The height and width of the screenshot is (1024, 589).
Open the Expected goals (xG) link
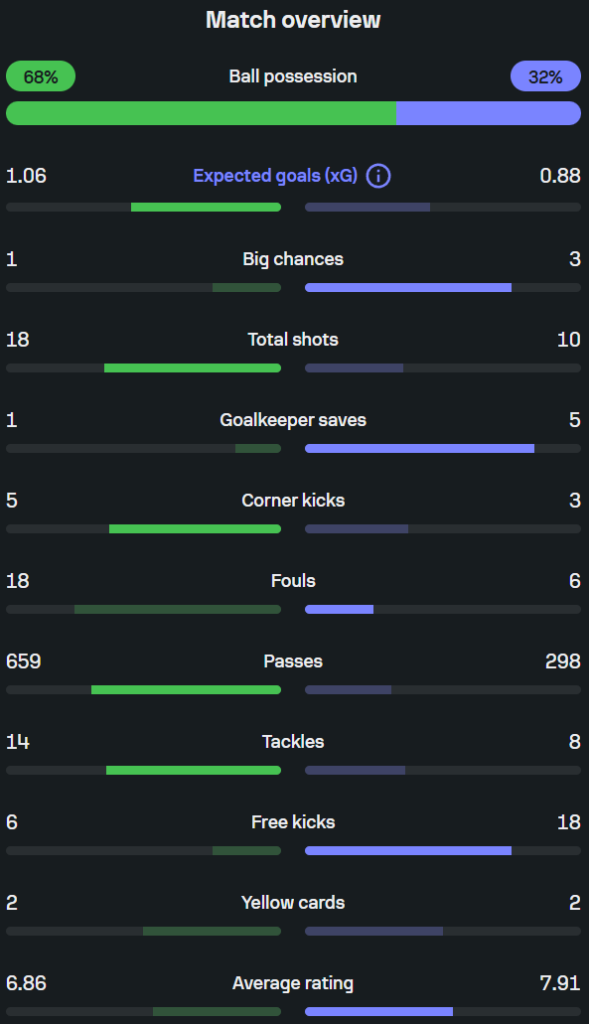coord(276,176)
